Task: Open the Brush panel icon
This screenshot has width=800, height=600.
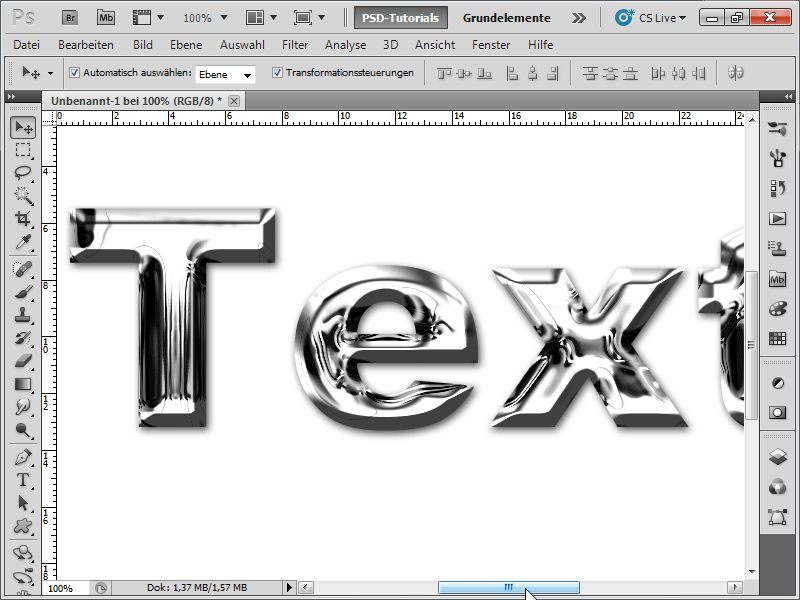Action: (x=777, y=159)
